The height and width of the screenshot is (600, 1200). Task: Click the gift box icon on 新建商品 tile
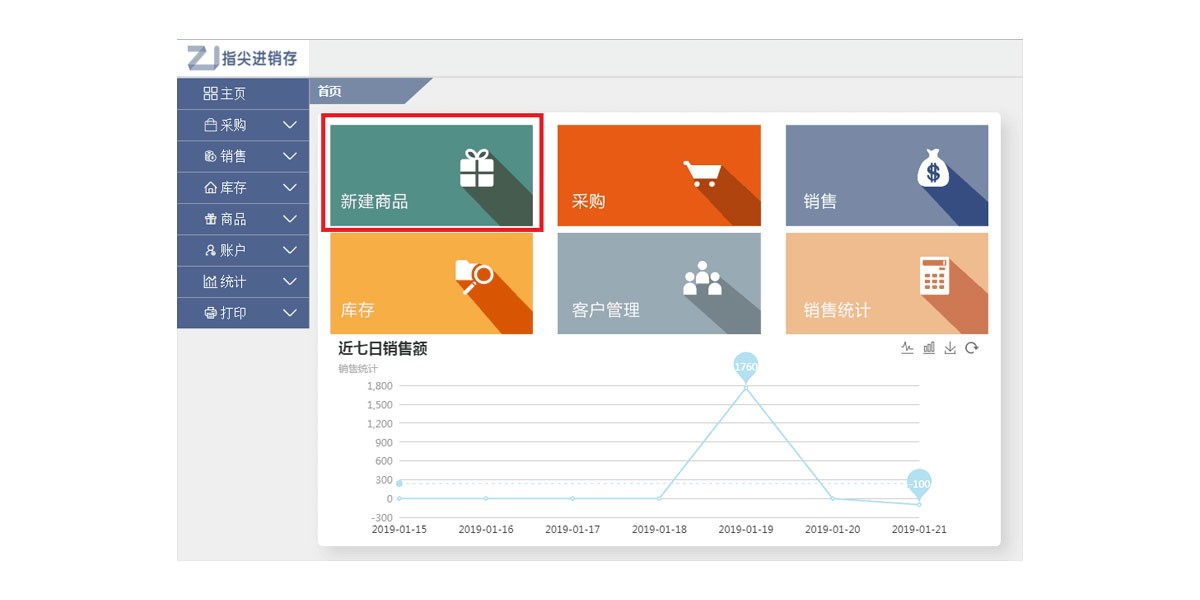(477, 168)
